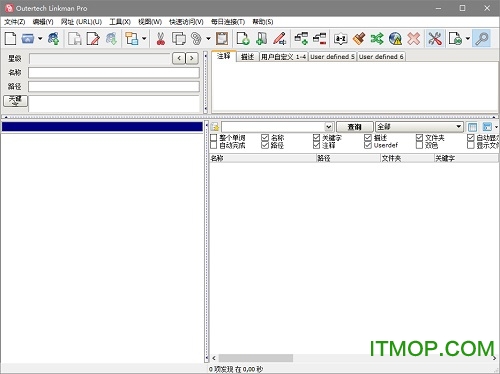Open the paperclip icon's dropdown arrow
This screenshot has width=500, height=374.
point(208,39)
